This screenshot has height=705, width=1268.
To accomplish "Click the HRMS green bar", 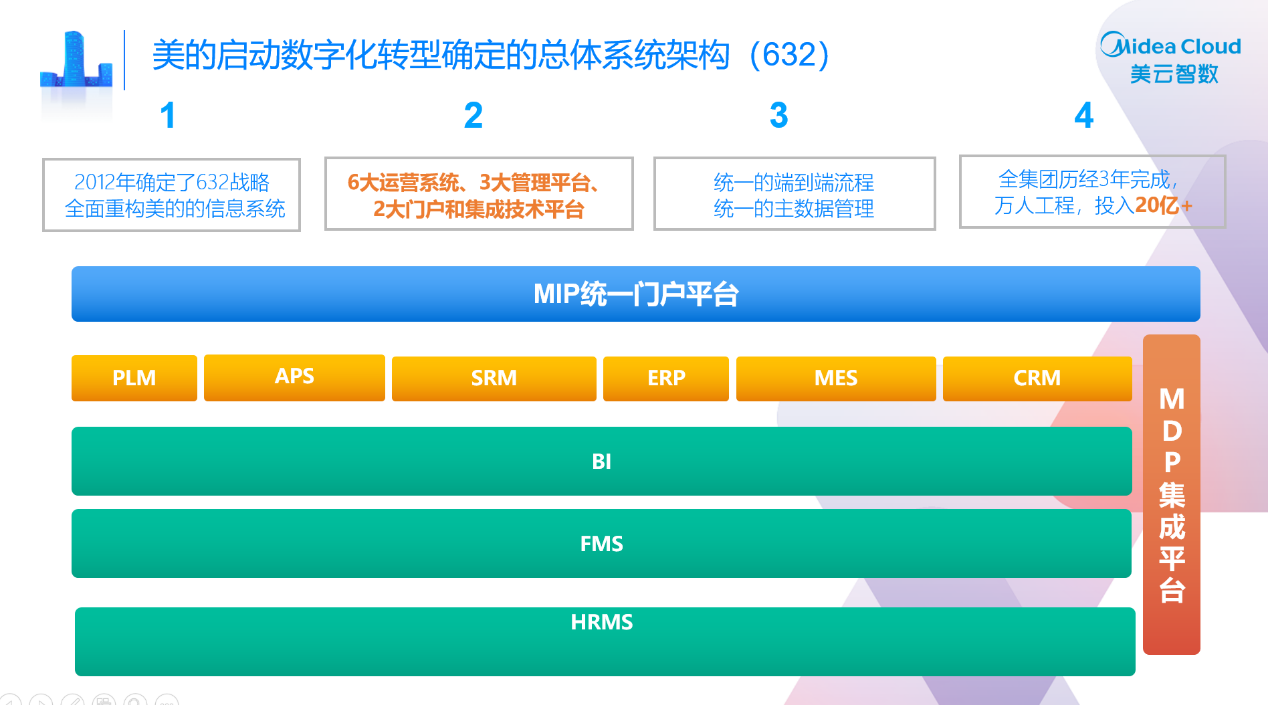I will [605, 641].
